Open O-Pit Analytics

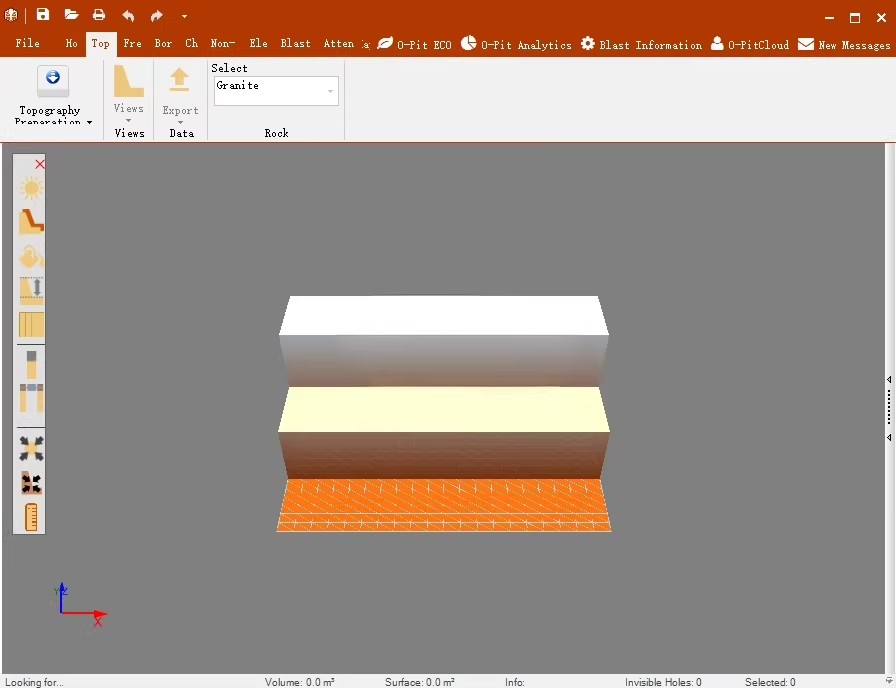[516, 44]
